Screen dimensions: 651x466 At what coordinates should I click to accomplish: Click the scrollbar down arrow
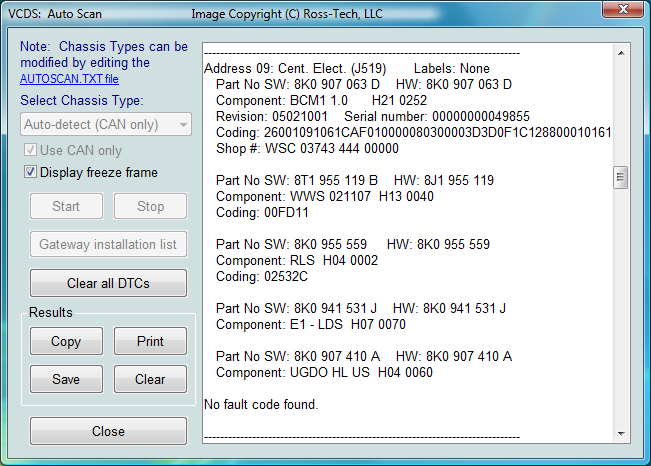(621, 434)
